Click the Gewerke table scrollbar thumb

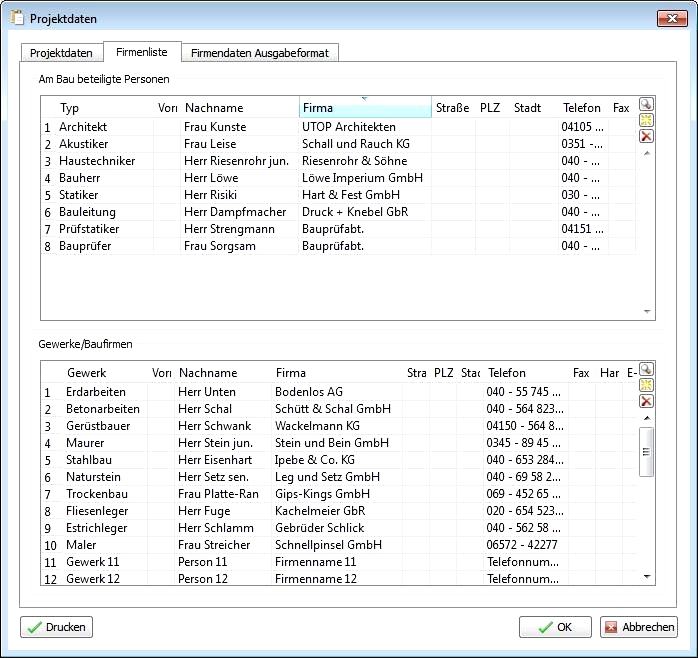(646, 452)
